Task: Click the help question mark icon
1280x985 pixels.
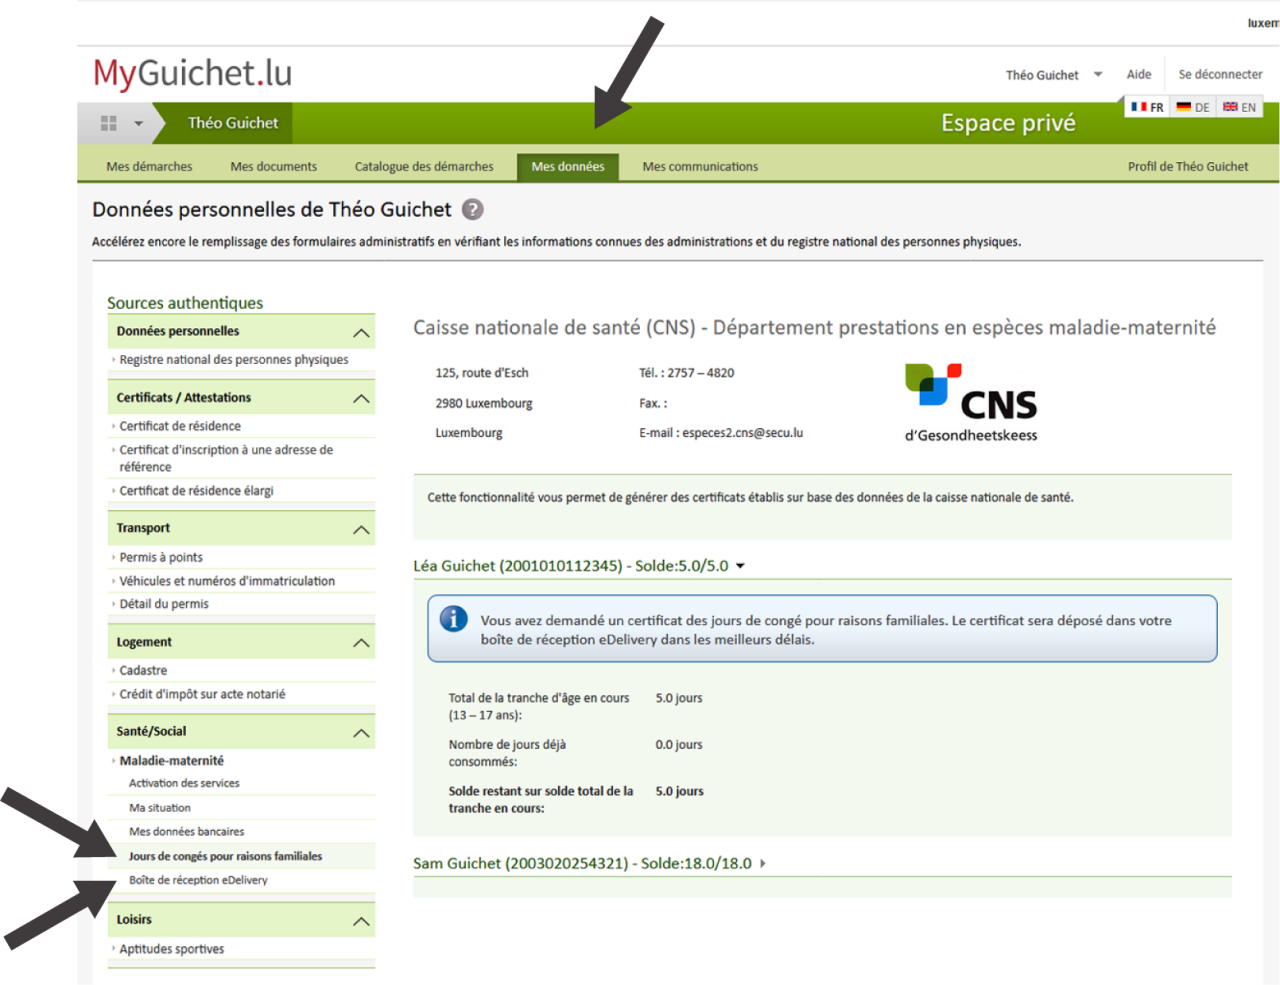Action: [x=473, y=209]
